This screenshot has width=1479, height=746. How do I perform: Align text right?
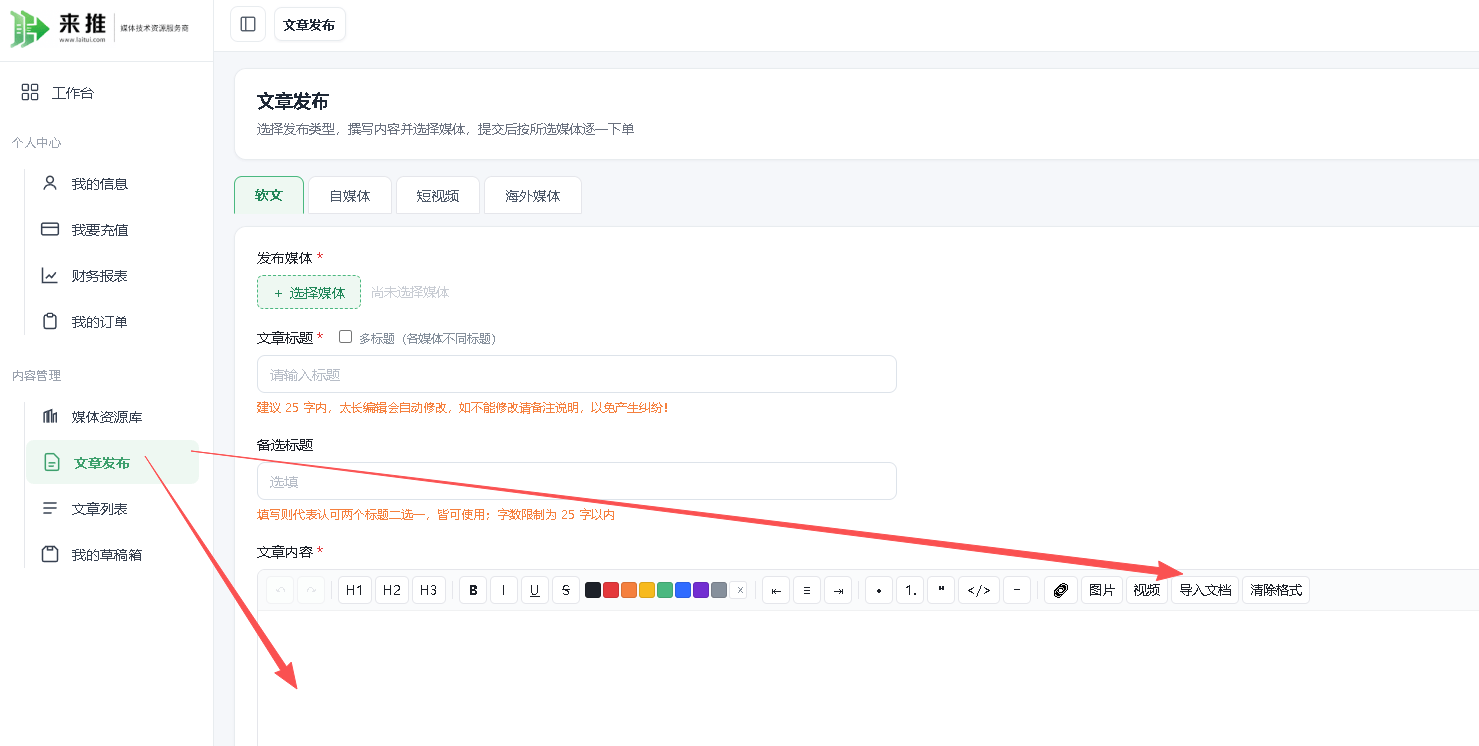(x=838, y=591)
